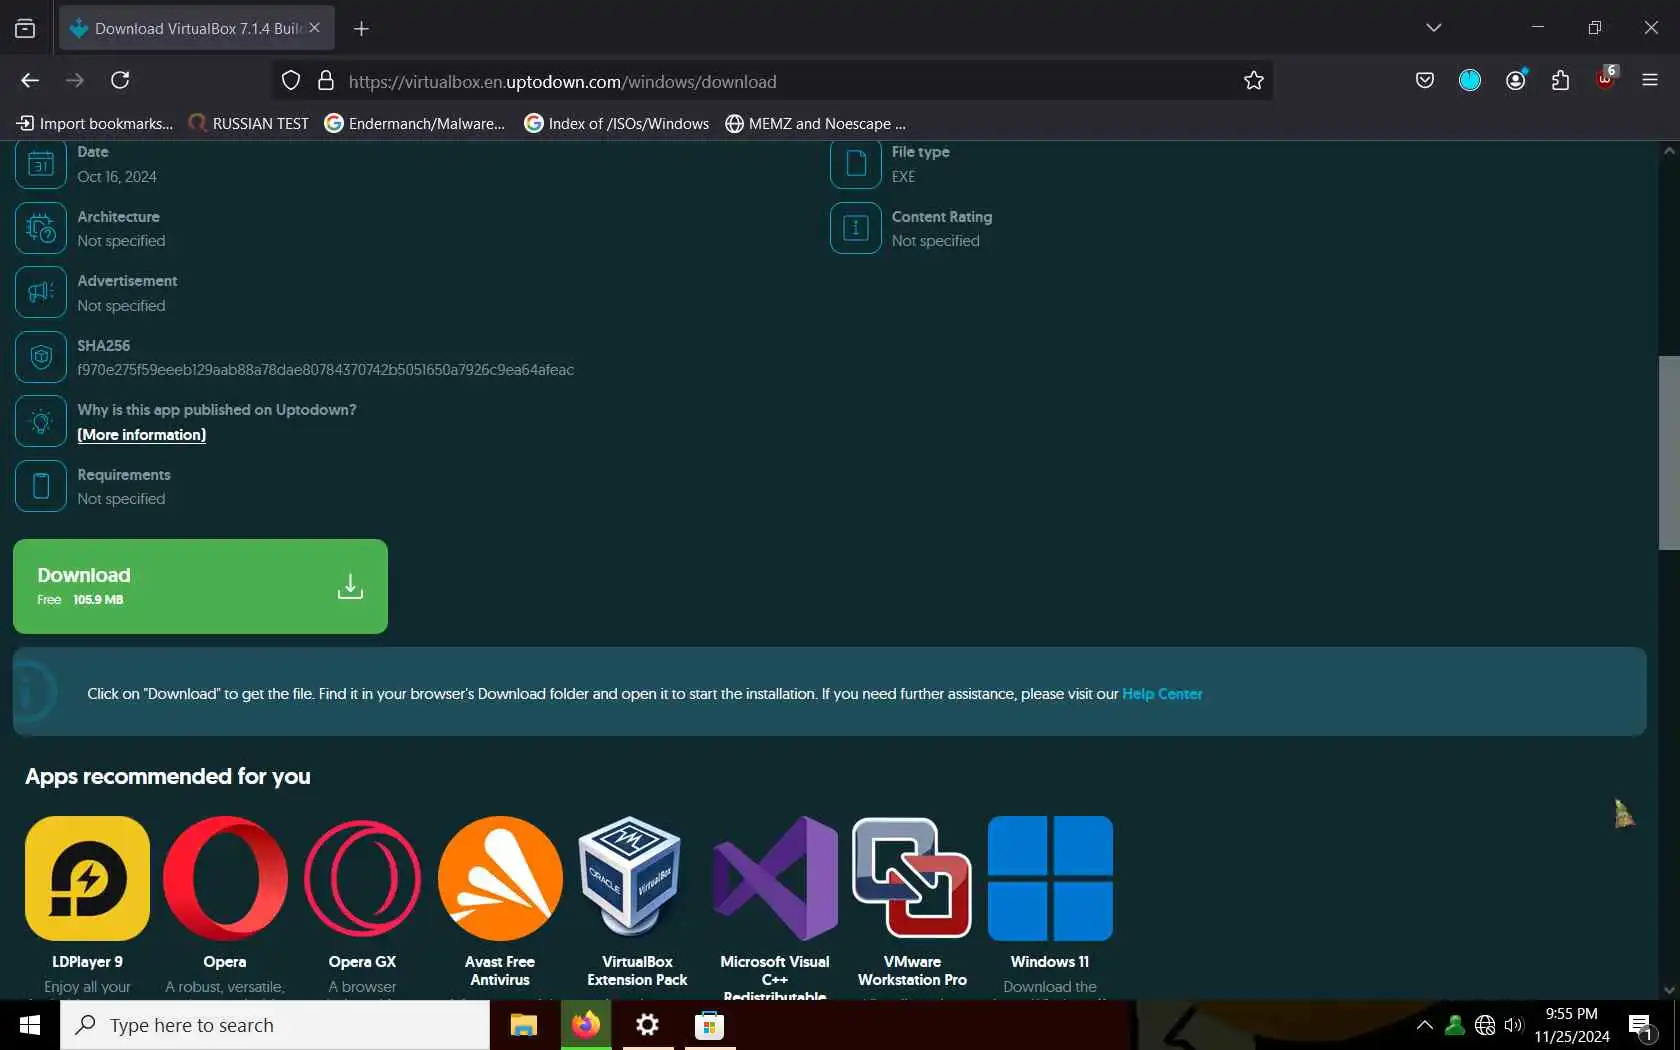
Task: Click the Architecture chip icon
Action: coord(41,228)
